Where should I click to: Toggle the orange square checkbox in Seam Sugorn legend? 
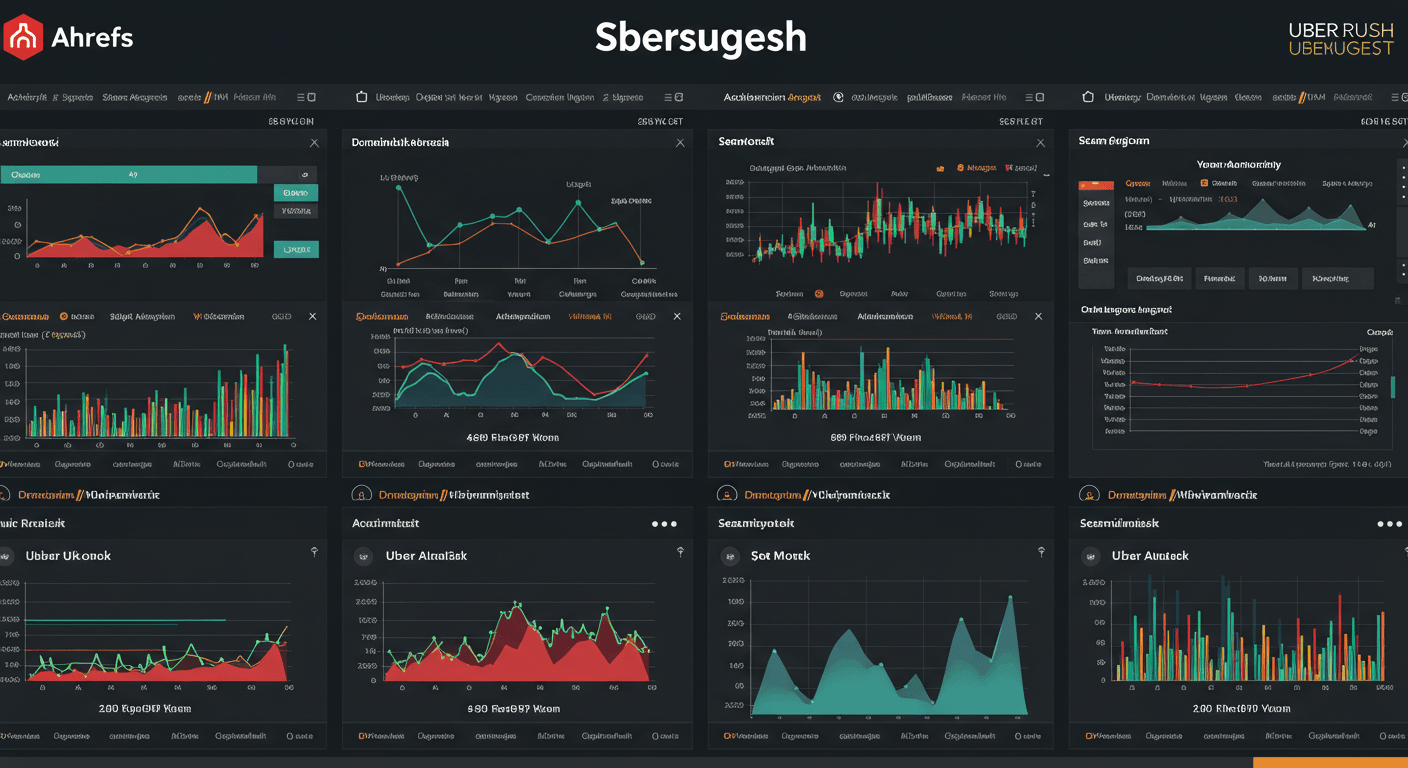1204,184
